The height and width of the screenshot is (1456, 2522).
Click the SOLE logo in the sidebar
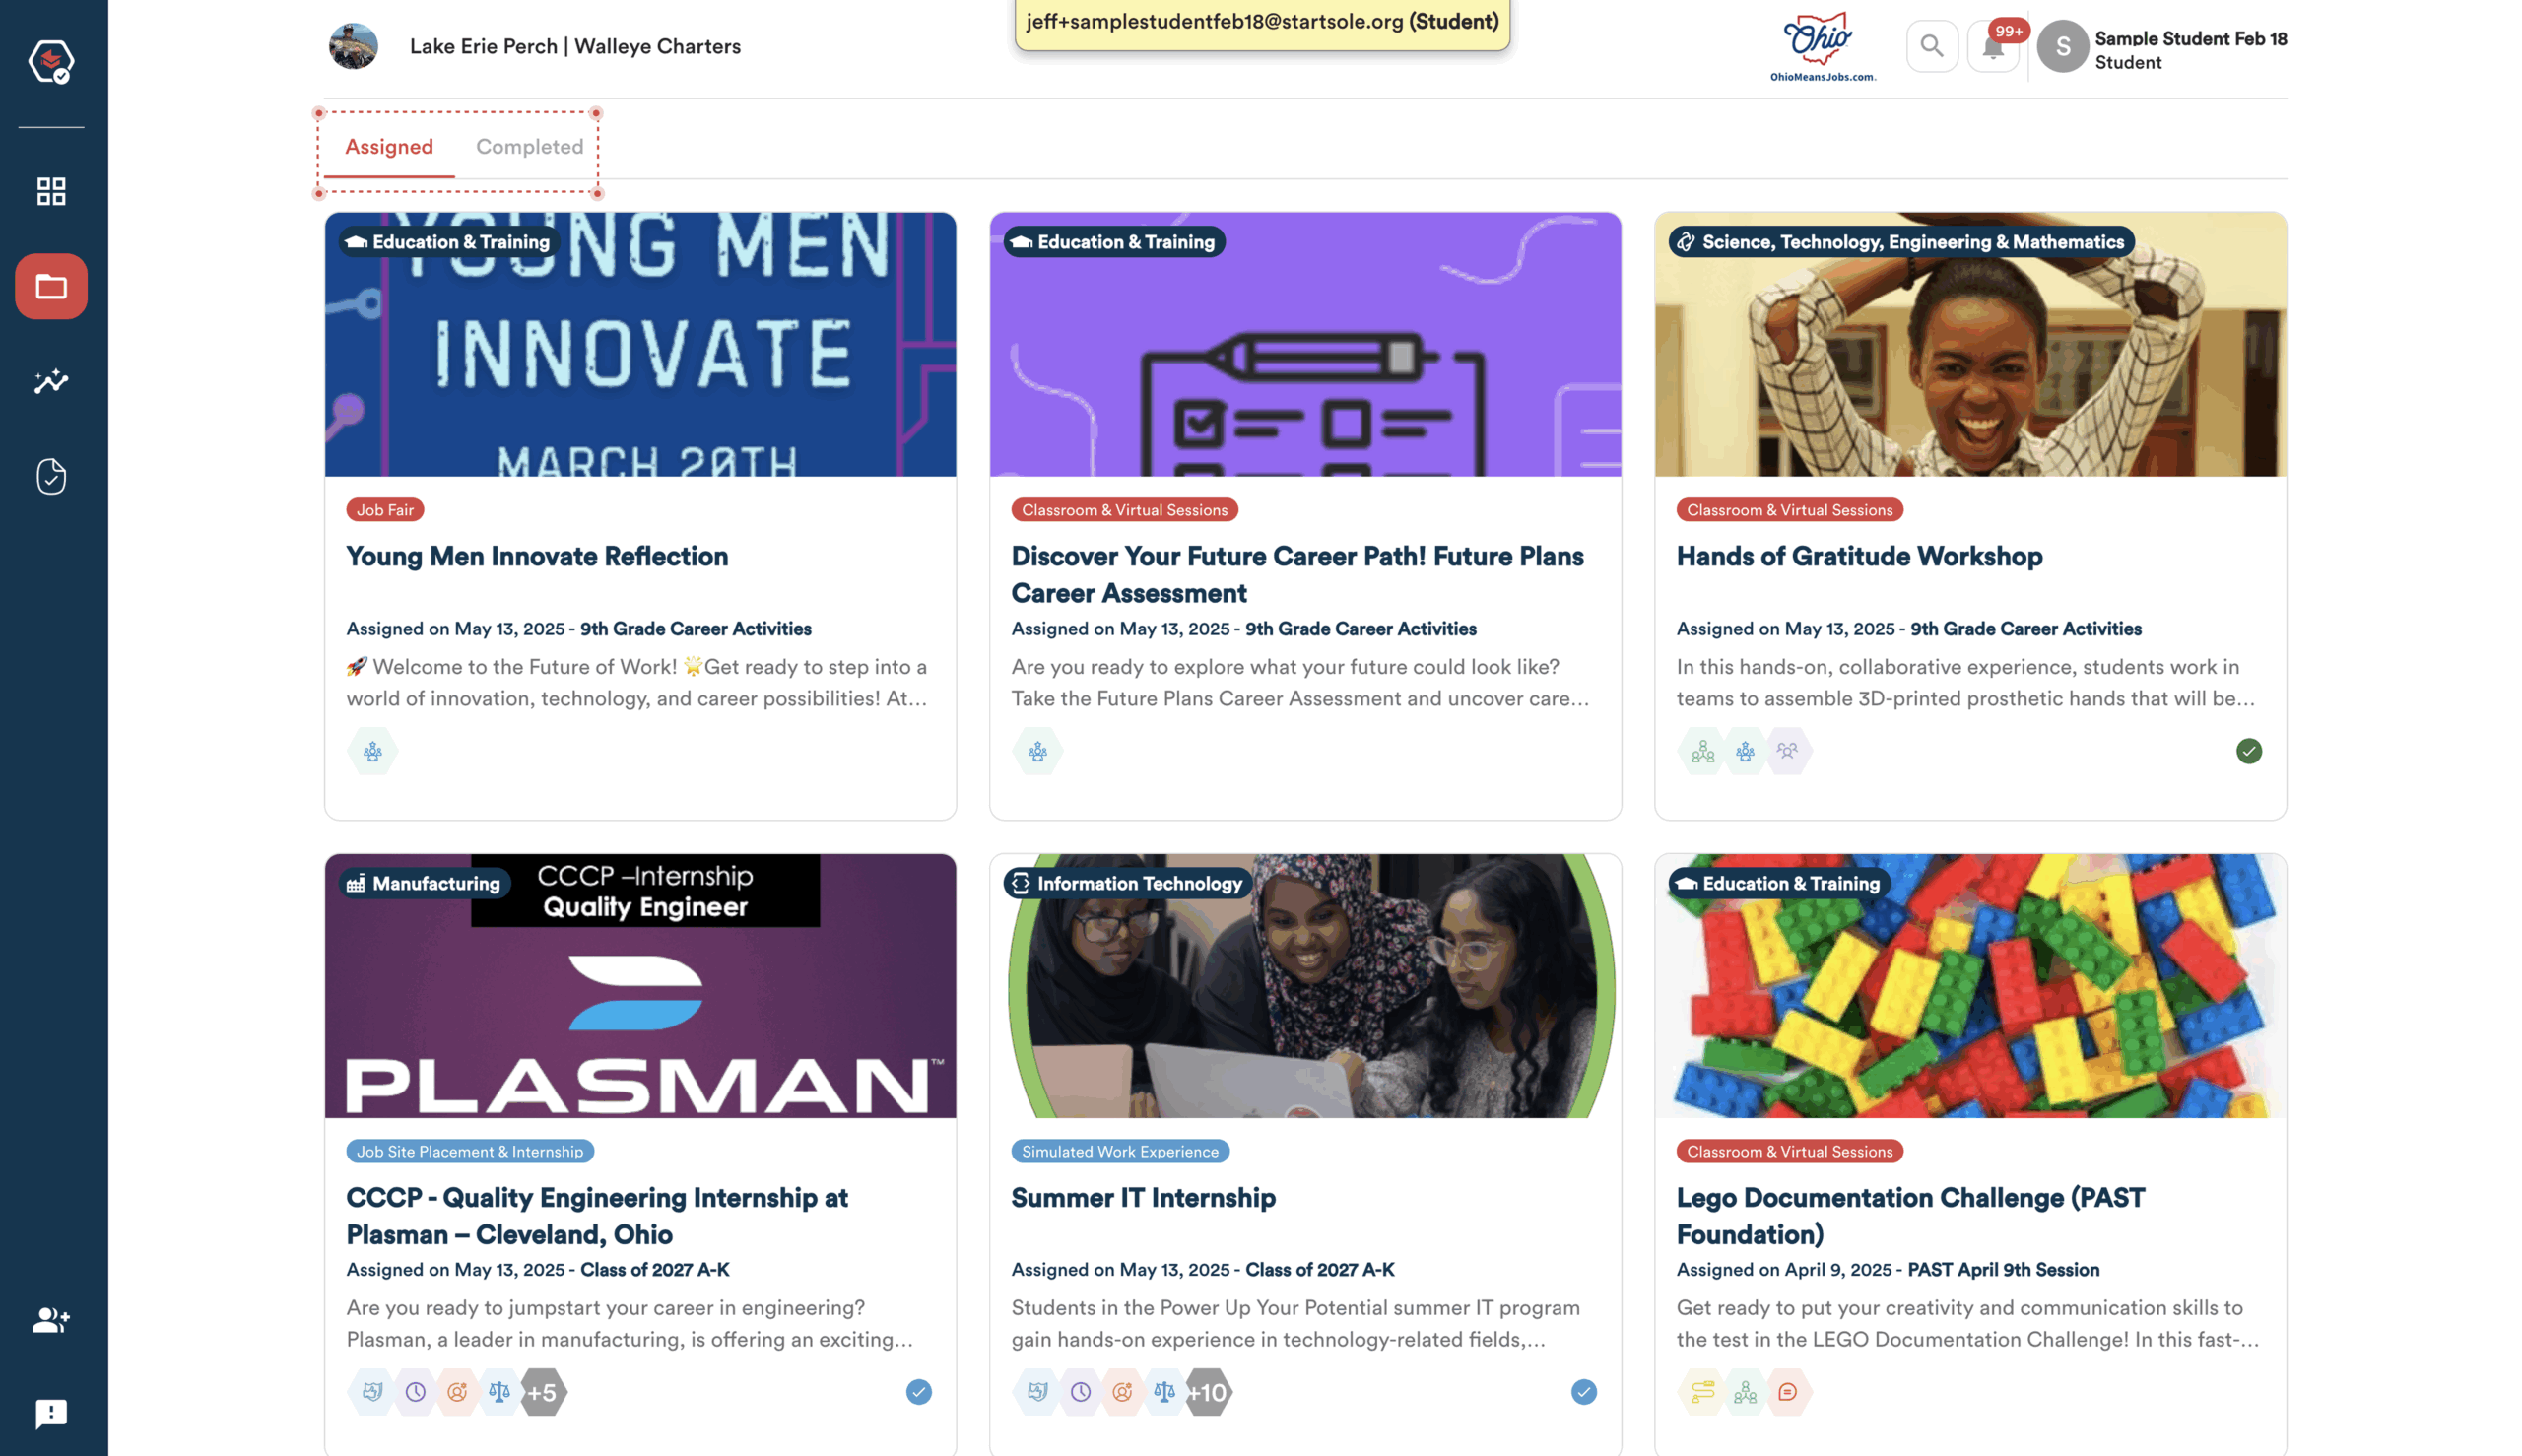(x=51, y=61)
